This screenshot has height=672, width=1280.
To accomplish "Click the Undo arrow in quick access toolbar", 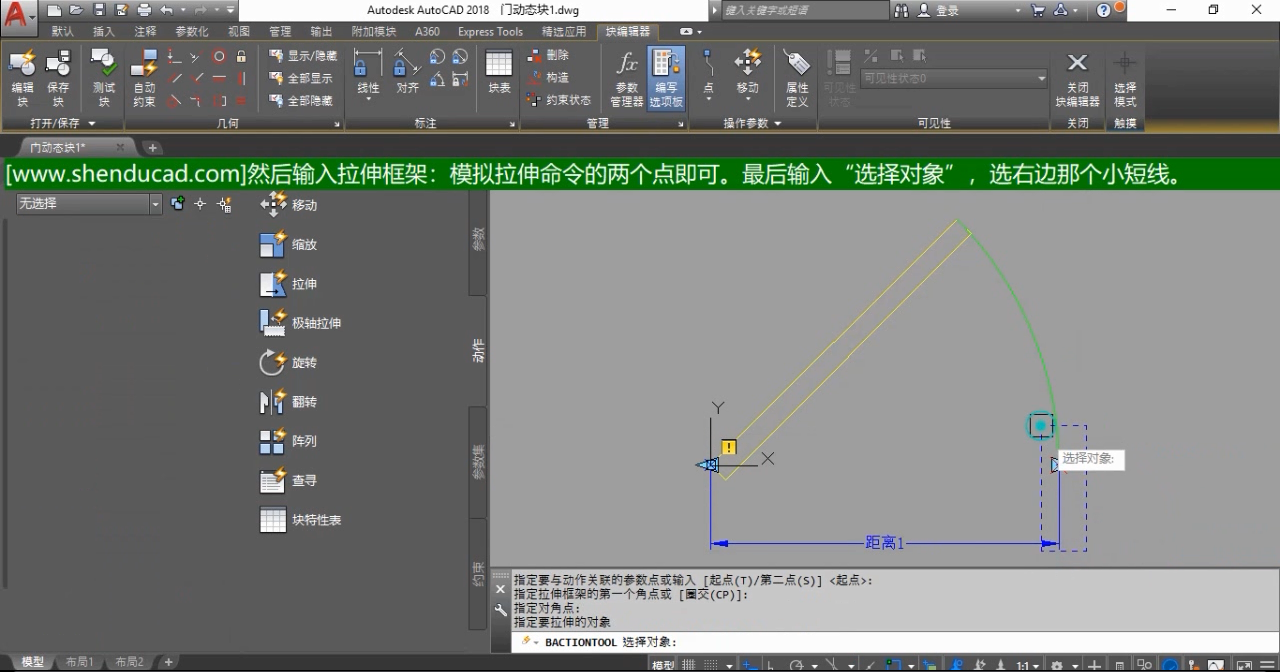I will pyautogui.click(x=166, y=10).
